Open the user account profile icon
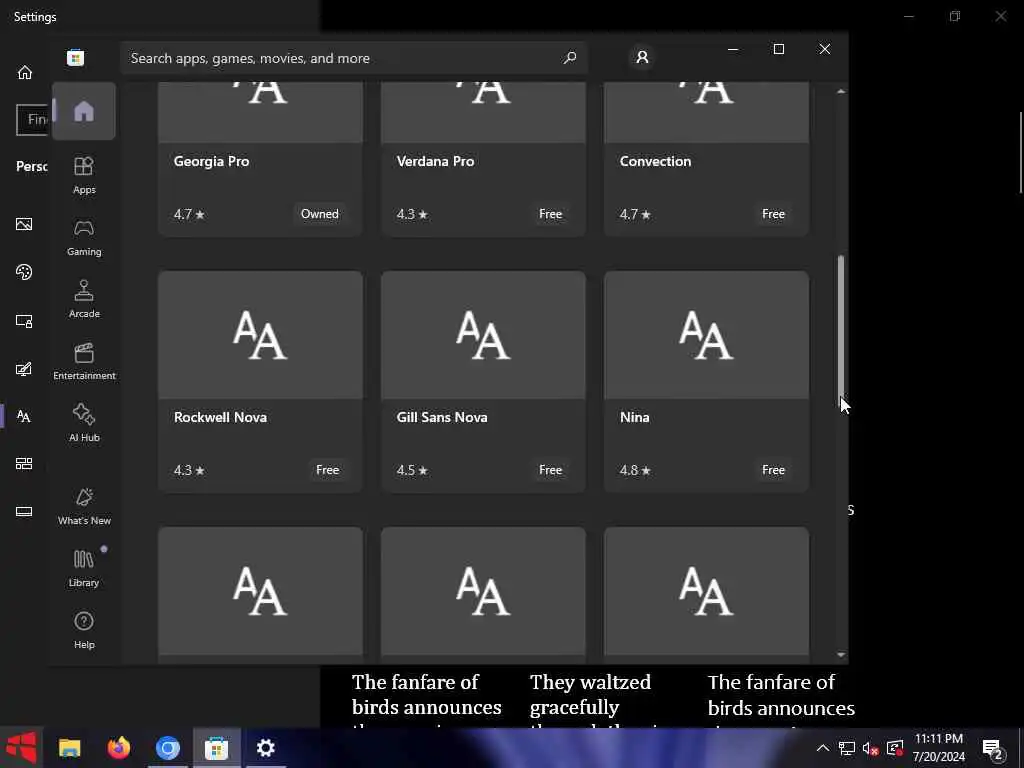The image size is (1024, 768). click(x=642, y=57)
